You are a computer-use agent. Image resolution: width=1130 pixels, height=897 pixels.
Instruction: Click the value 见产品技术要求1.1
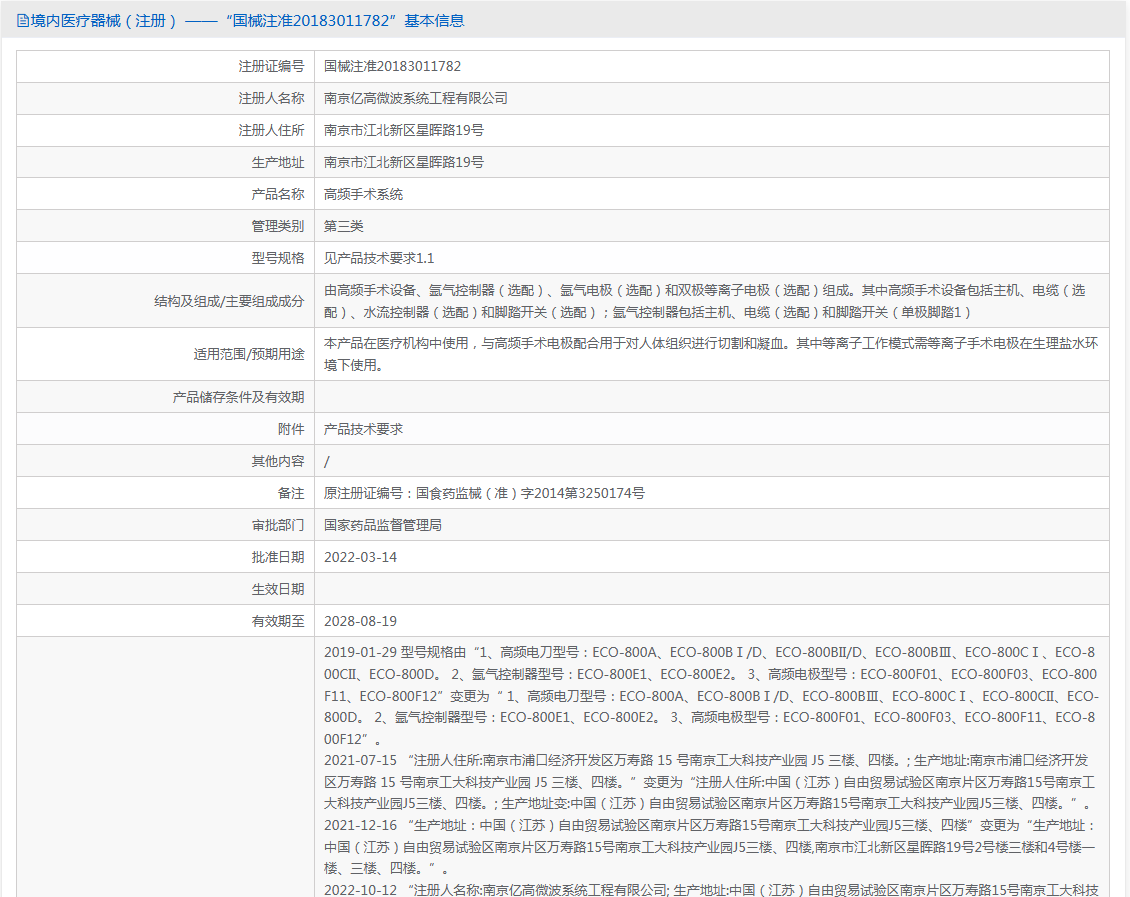pyautogui.click(x=379, y=259)
